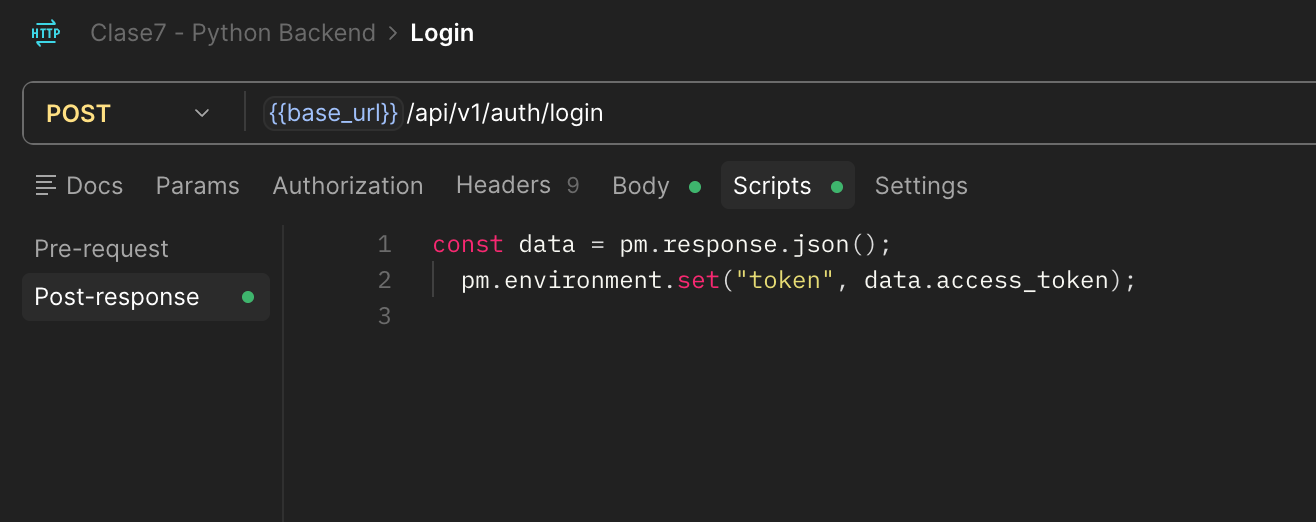Click the "token" string in the script
This screenshot has width=1316, height=522.
click(785, 281)
